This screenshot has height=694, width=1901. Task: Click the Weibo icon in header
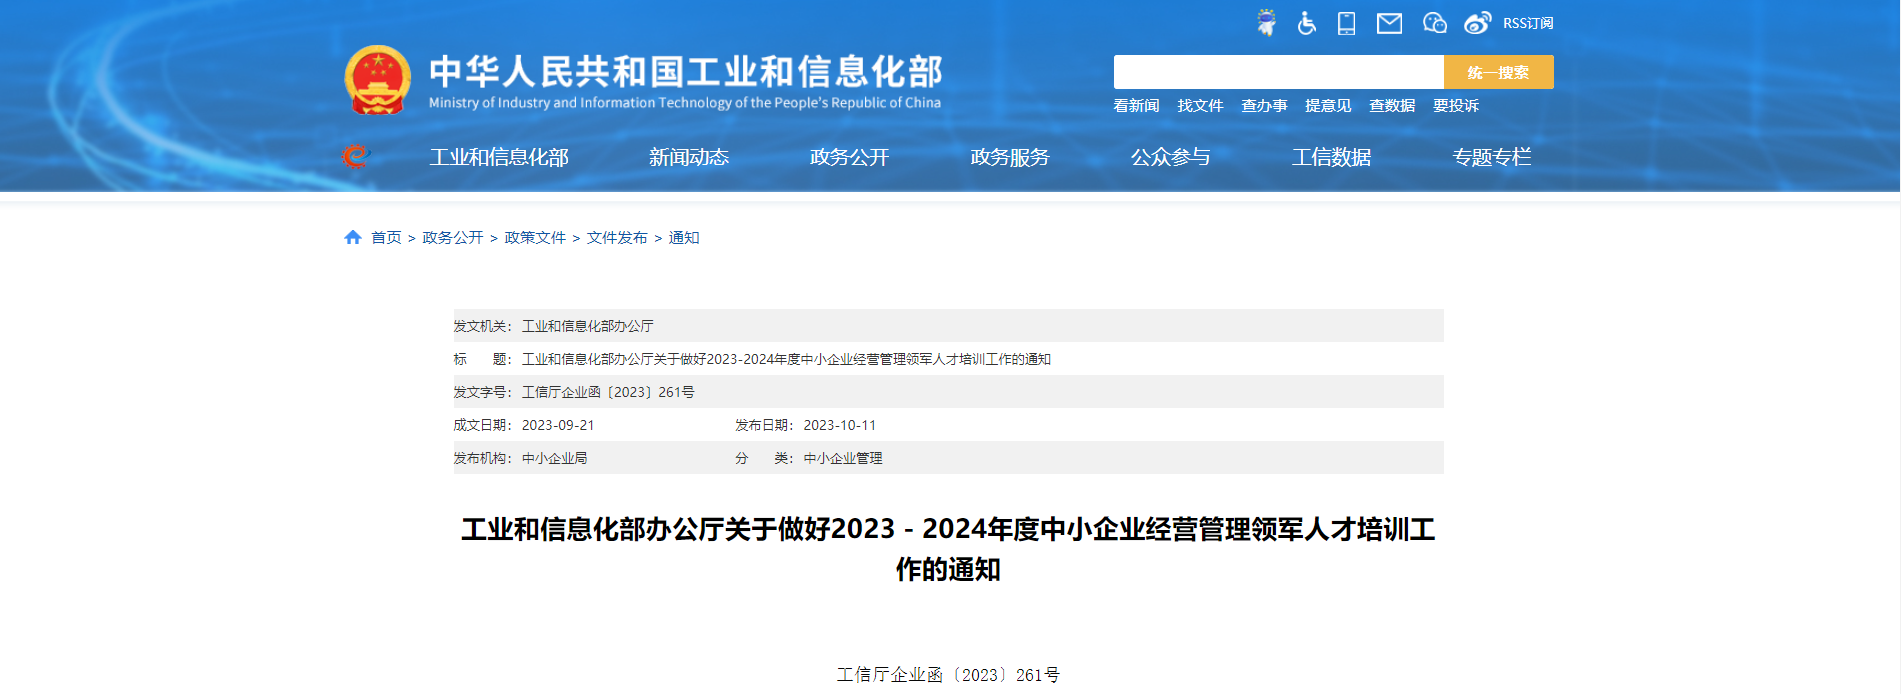[1477, 23]
